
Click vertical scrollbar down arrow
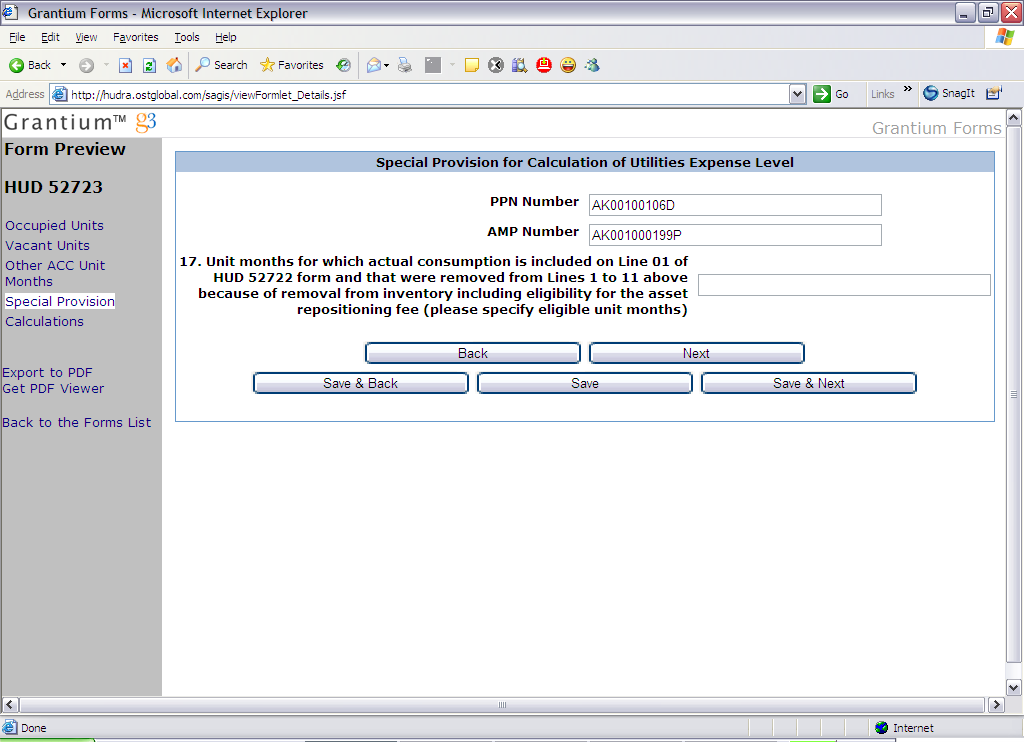pyautogui.click(x=1014, y=687)
